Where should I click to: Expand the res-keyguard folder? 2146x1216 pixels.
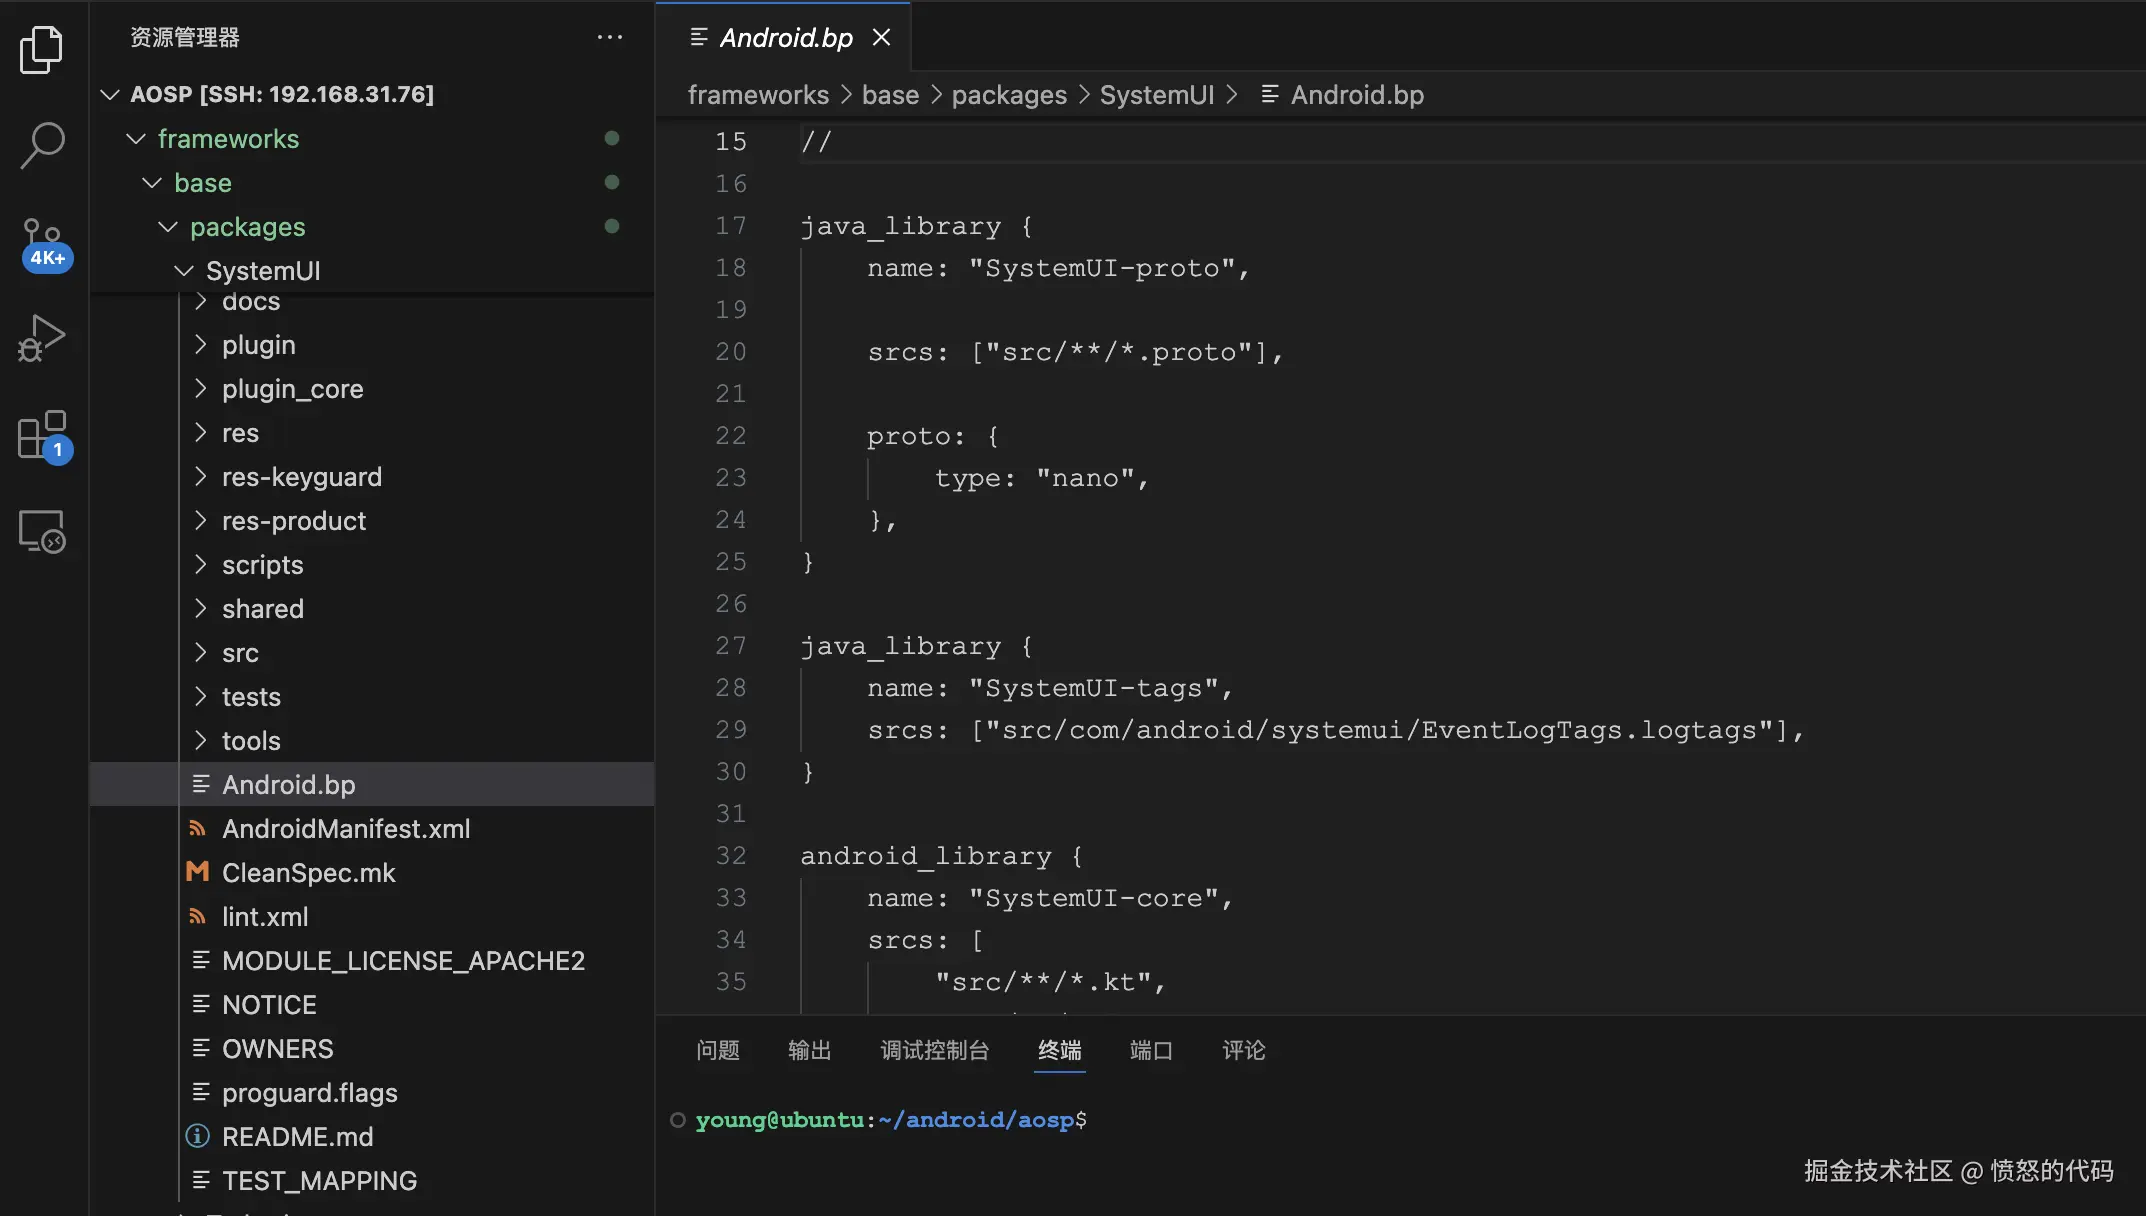pos(301,477)
